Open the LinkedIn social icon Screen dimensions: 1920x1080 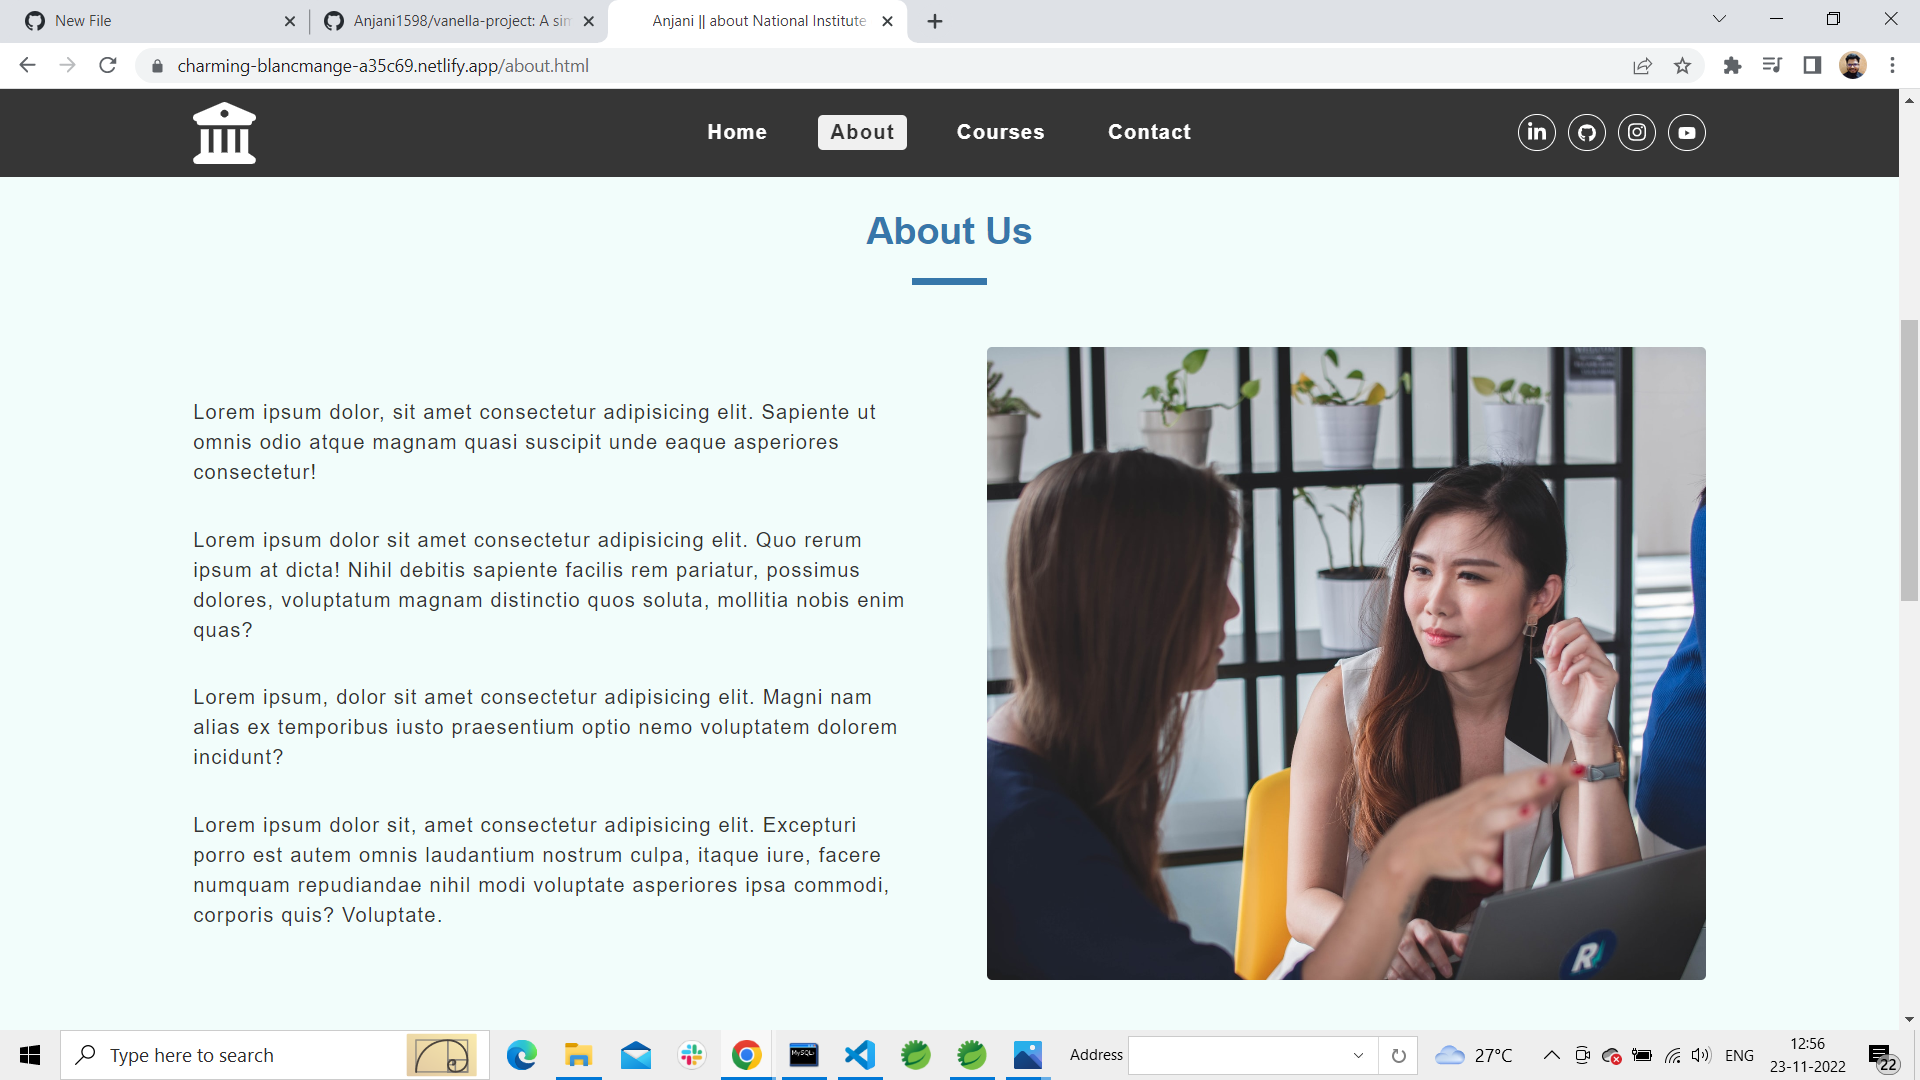1537,132
